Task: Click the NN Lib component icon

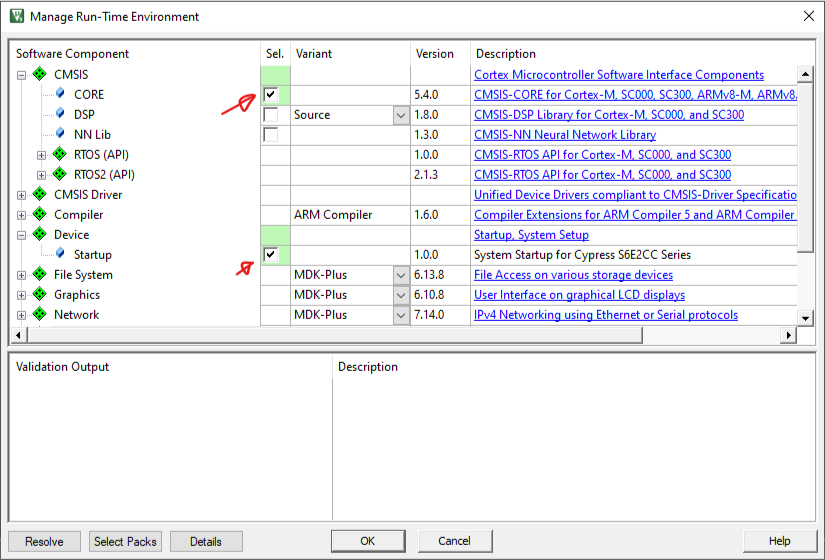Action: tap(60, 135)
